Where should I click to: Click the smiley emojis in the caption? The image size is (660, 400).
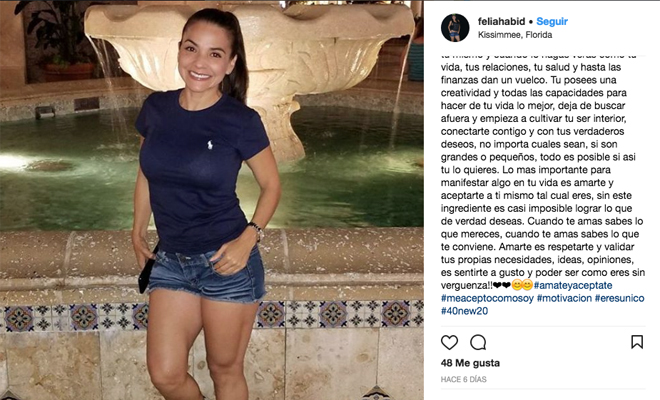pyautogui.click(x=522, y=285)
